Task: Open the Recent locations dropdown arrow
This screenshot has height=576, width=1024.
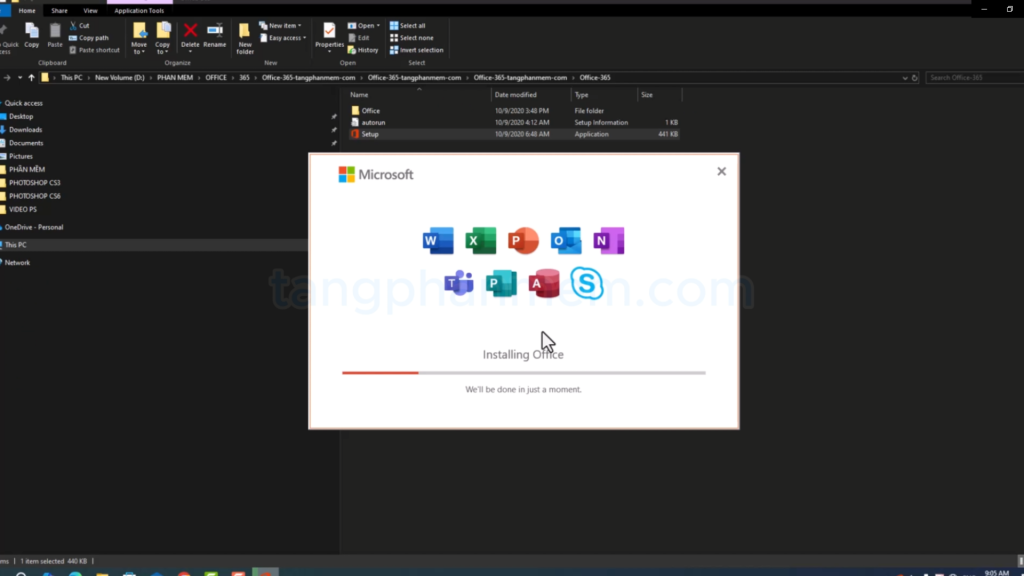Action: (20, 78)
